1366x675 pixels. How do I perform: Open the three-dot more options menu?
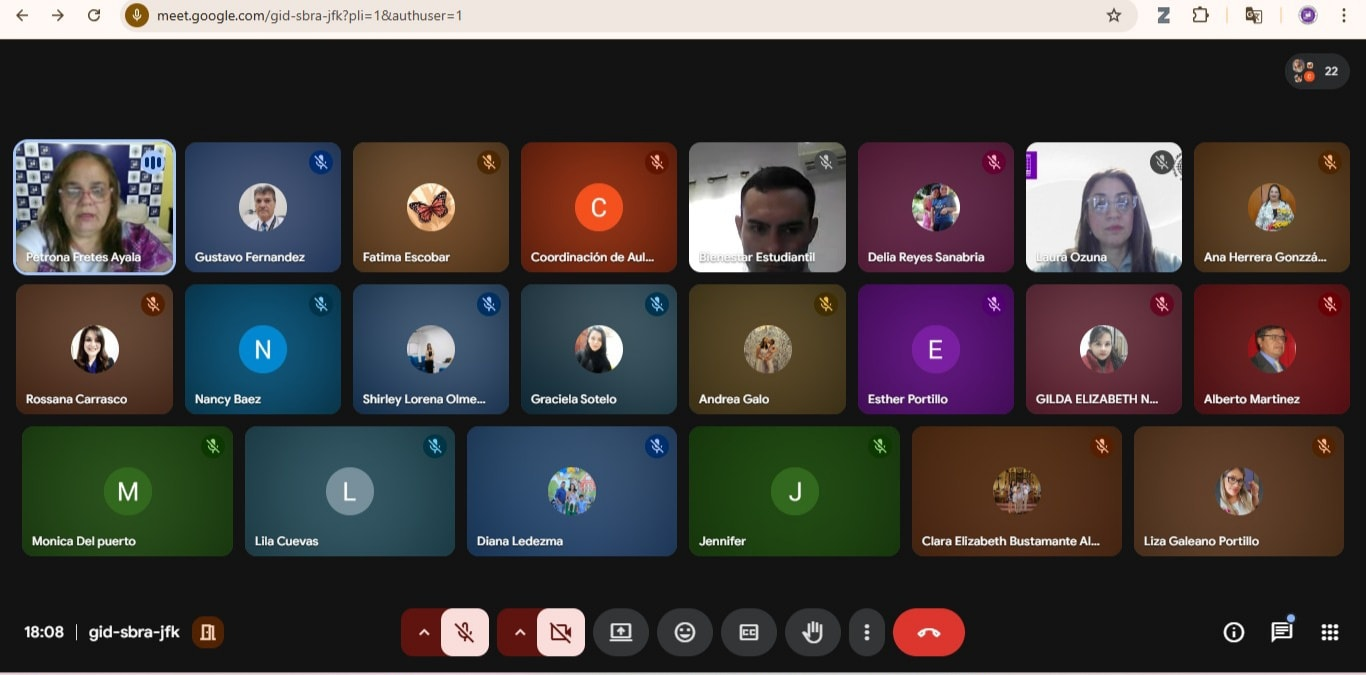coord(866,632)
